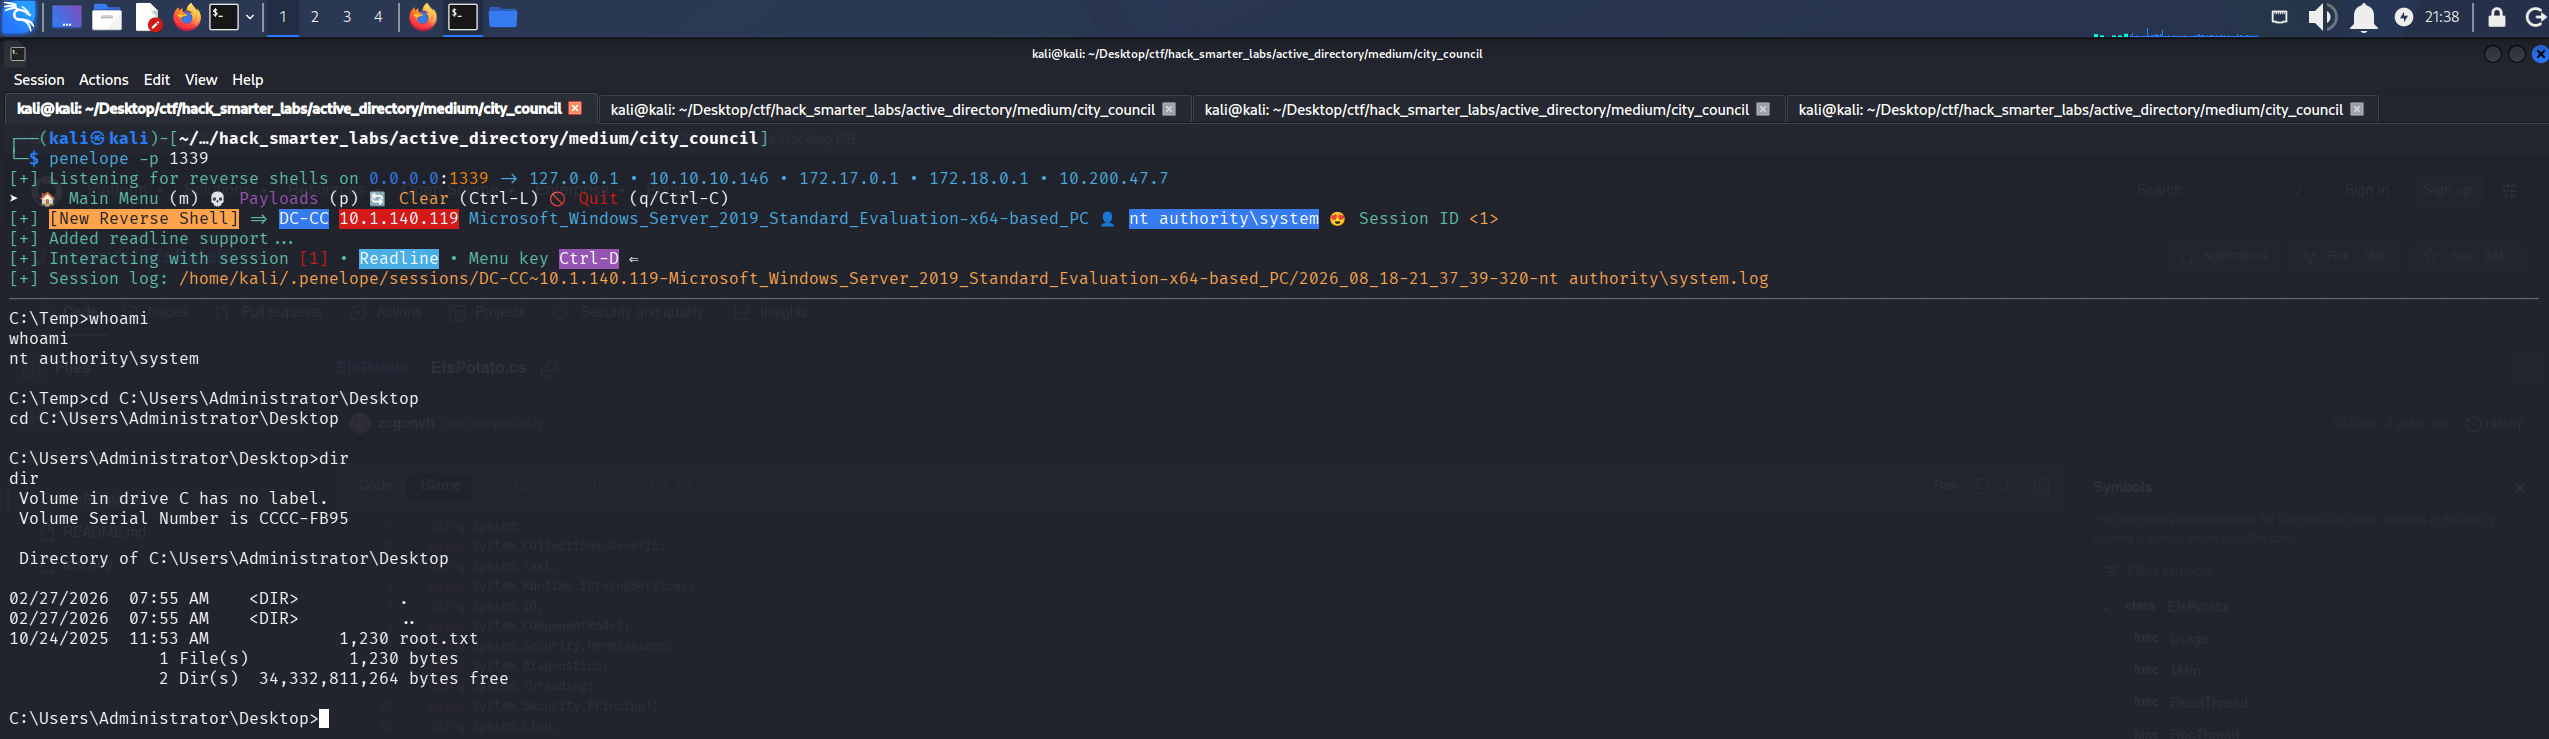
Task: Click the volume speaker icon
Action: pos(2321,17)
